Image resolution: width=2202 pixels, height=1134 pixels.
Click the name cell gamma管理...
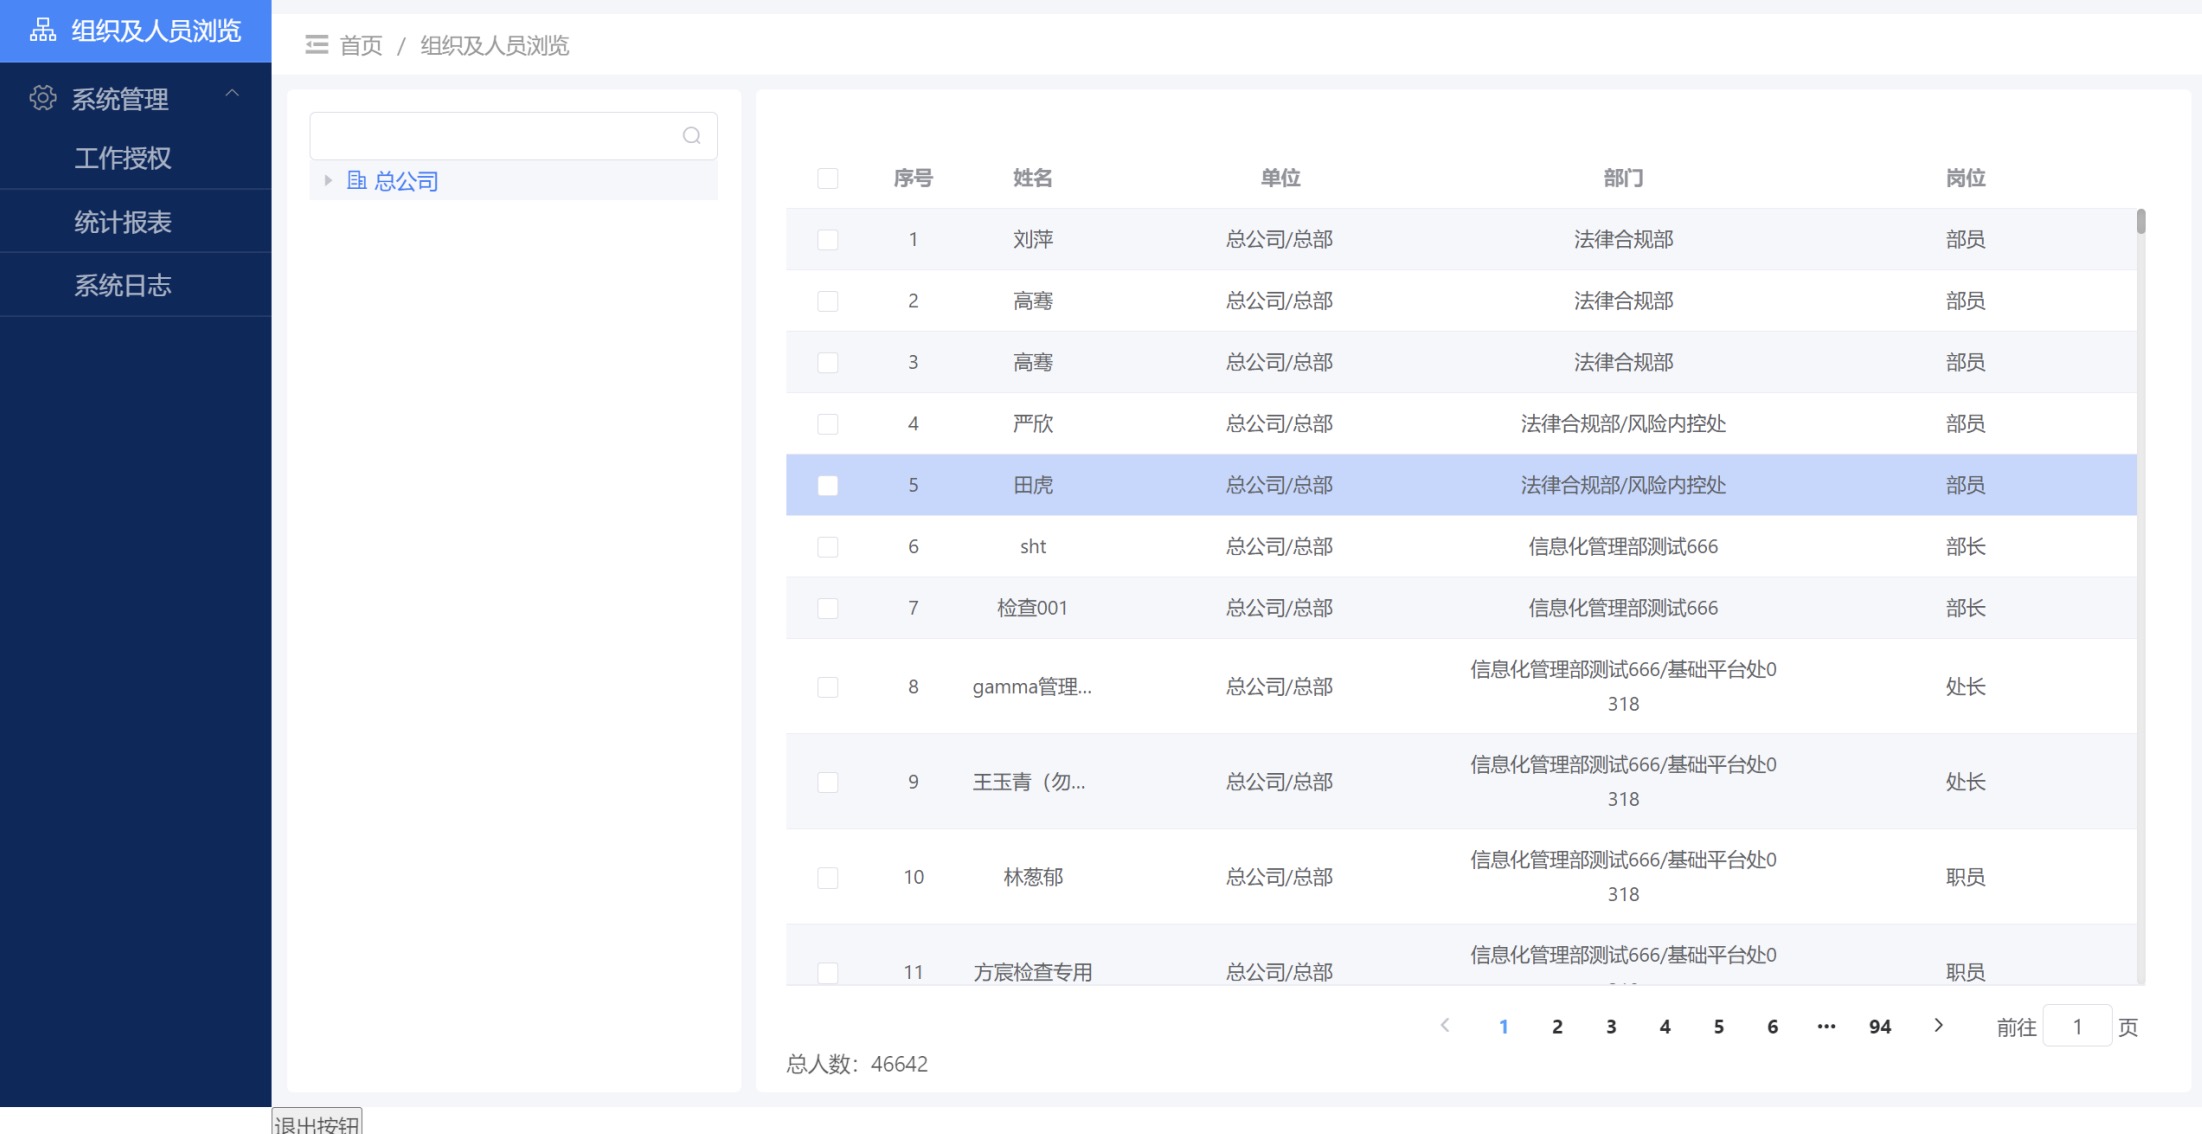tap(1032, 687)
